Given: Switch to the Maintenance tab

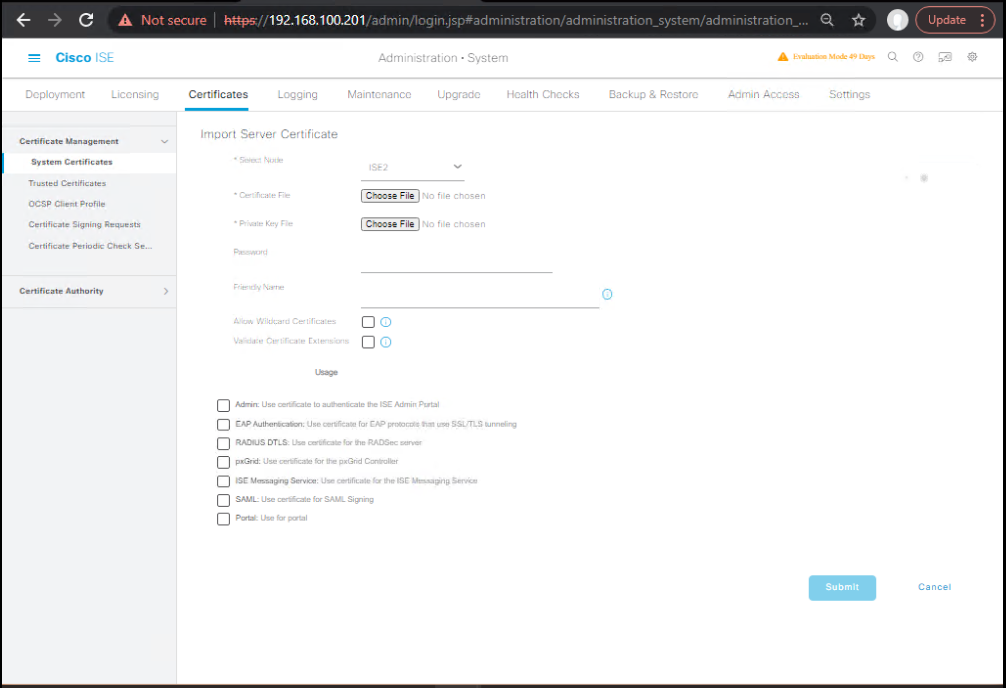Looking at the screenshot, I should coord(379,94).
